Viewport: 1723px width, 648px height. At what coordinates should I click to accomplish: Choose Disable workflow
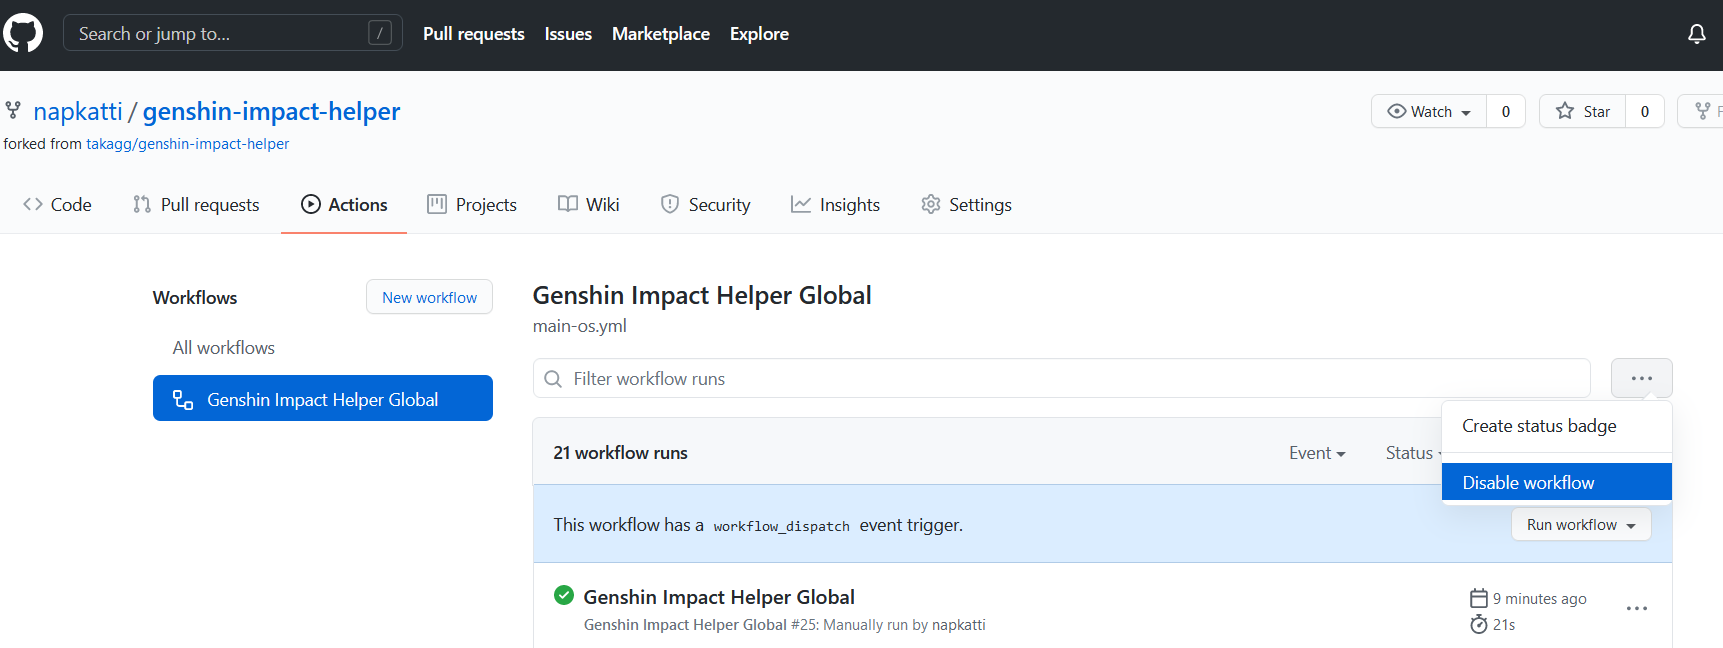[1556, 482]
